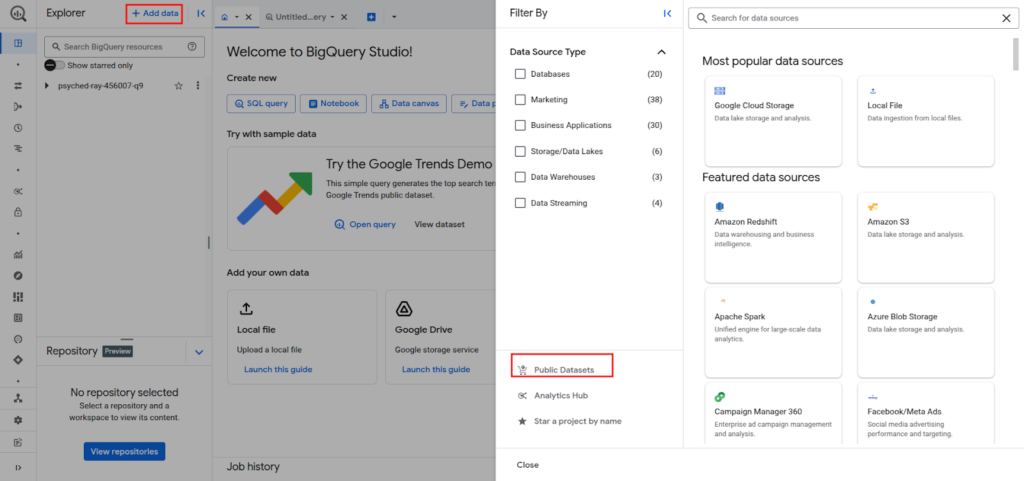Select the Apache Spark data source card
The image size is (1024, 481).
coord(773,332)
